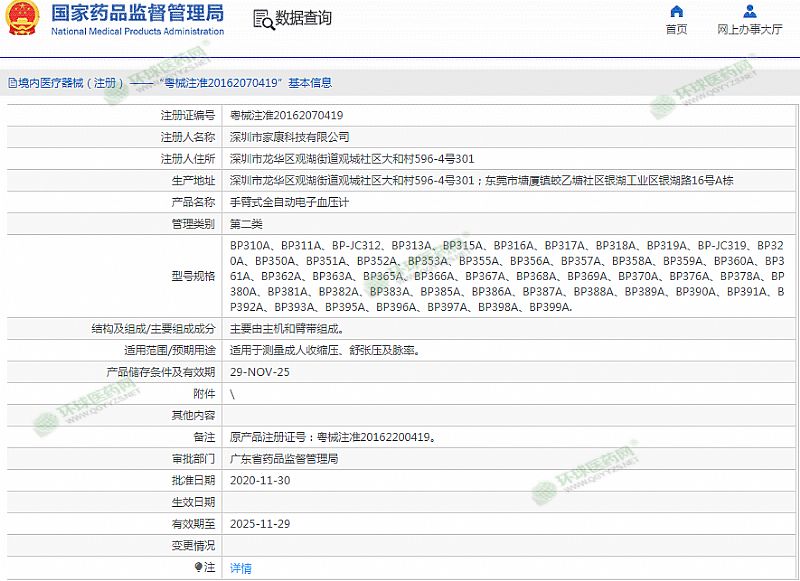Click the expiry date 2025-11-29
This screenshot has width=800, height=581.
click(x=259, y=523)
